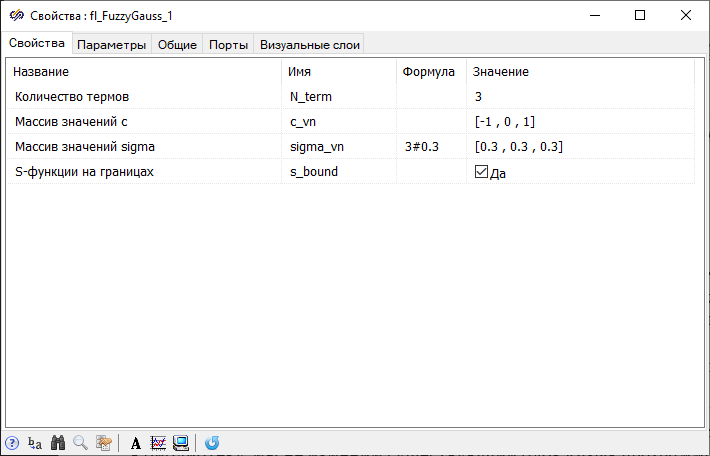Click the sigma_vn formula cell 3#0.3
Screen dimensions: 710x456
coord(420,147)
